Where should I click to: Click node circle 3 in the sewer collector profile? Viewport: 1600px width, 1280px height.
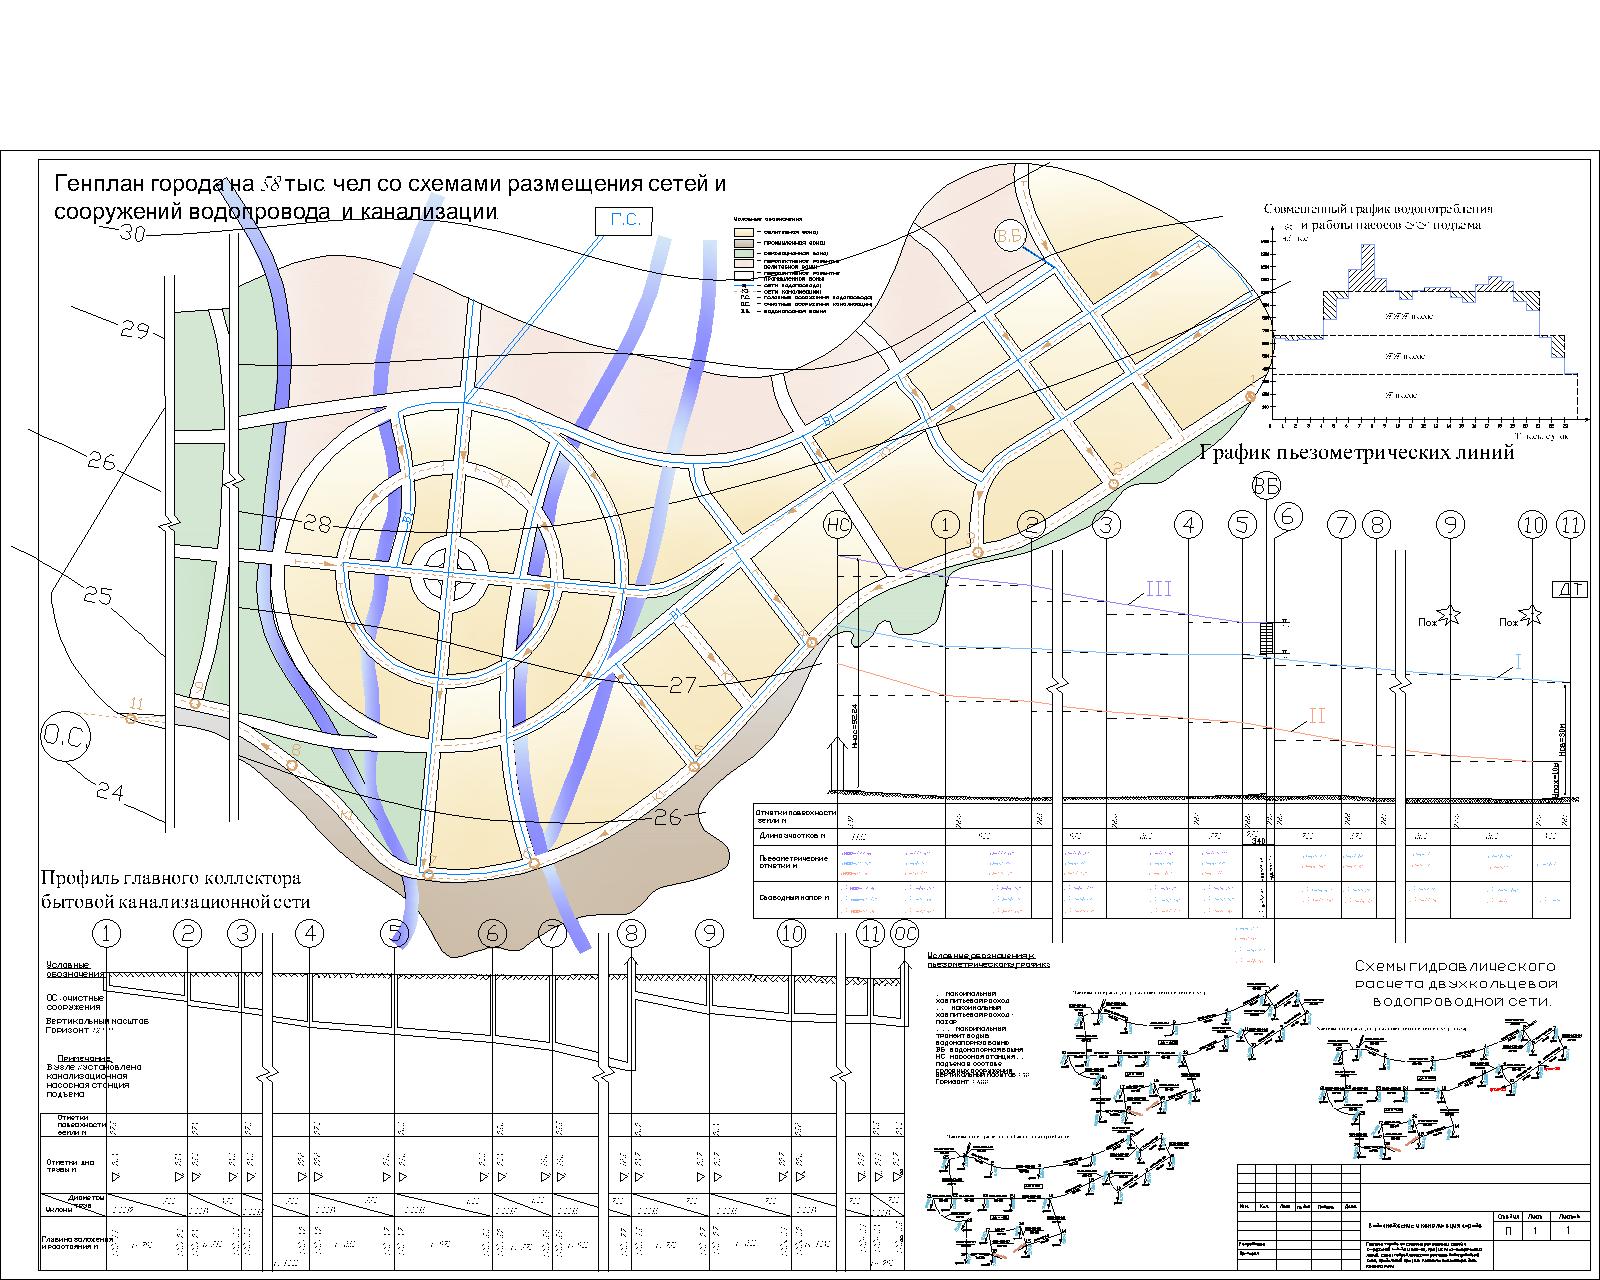point(242,934)
